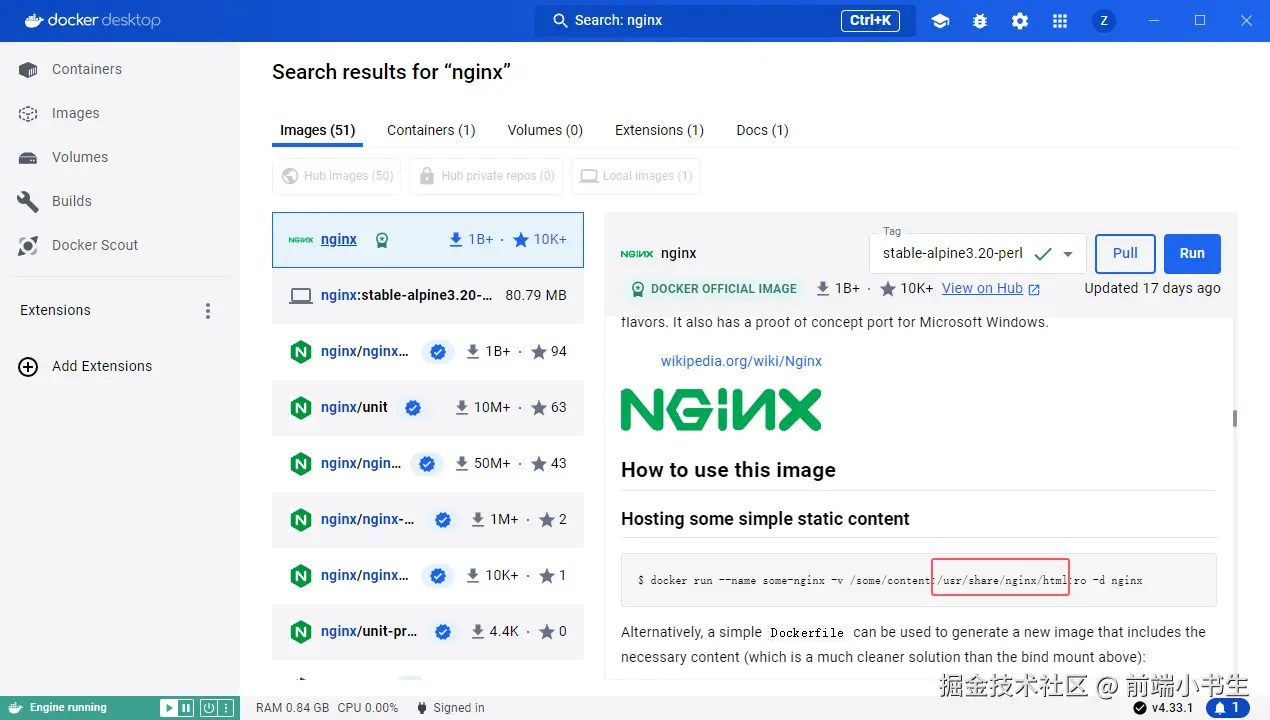The image size is (1270, 720).
Task: Select the result with 10K+ downloads and 1 star
Action: 428,576
